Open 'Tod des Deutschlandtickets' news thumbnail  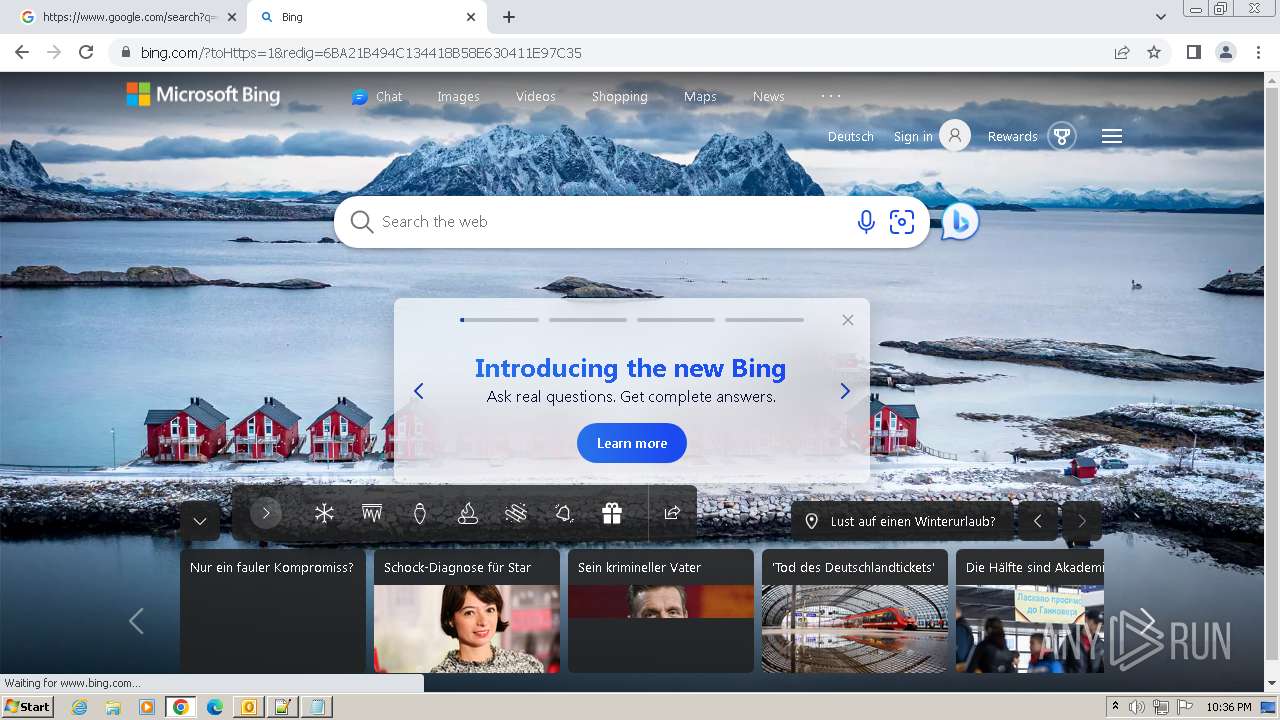click(855, 628)
